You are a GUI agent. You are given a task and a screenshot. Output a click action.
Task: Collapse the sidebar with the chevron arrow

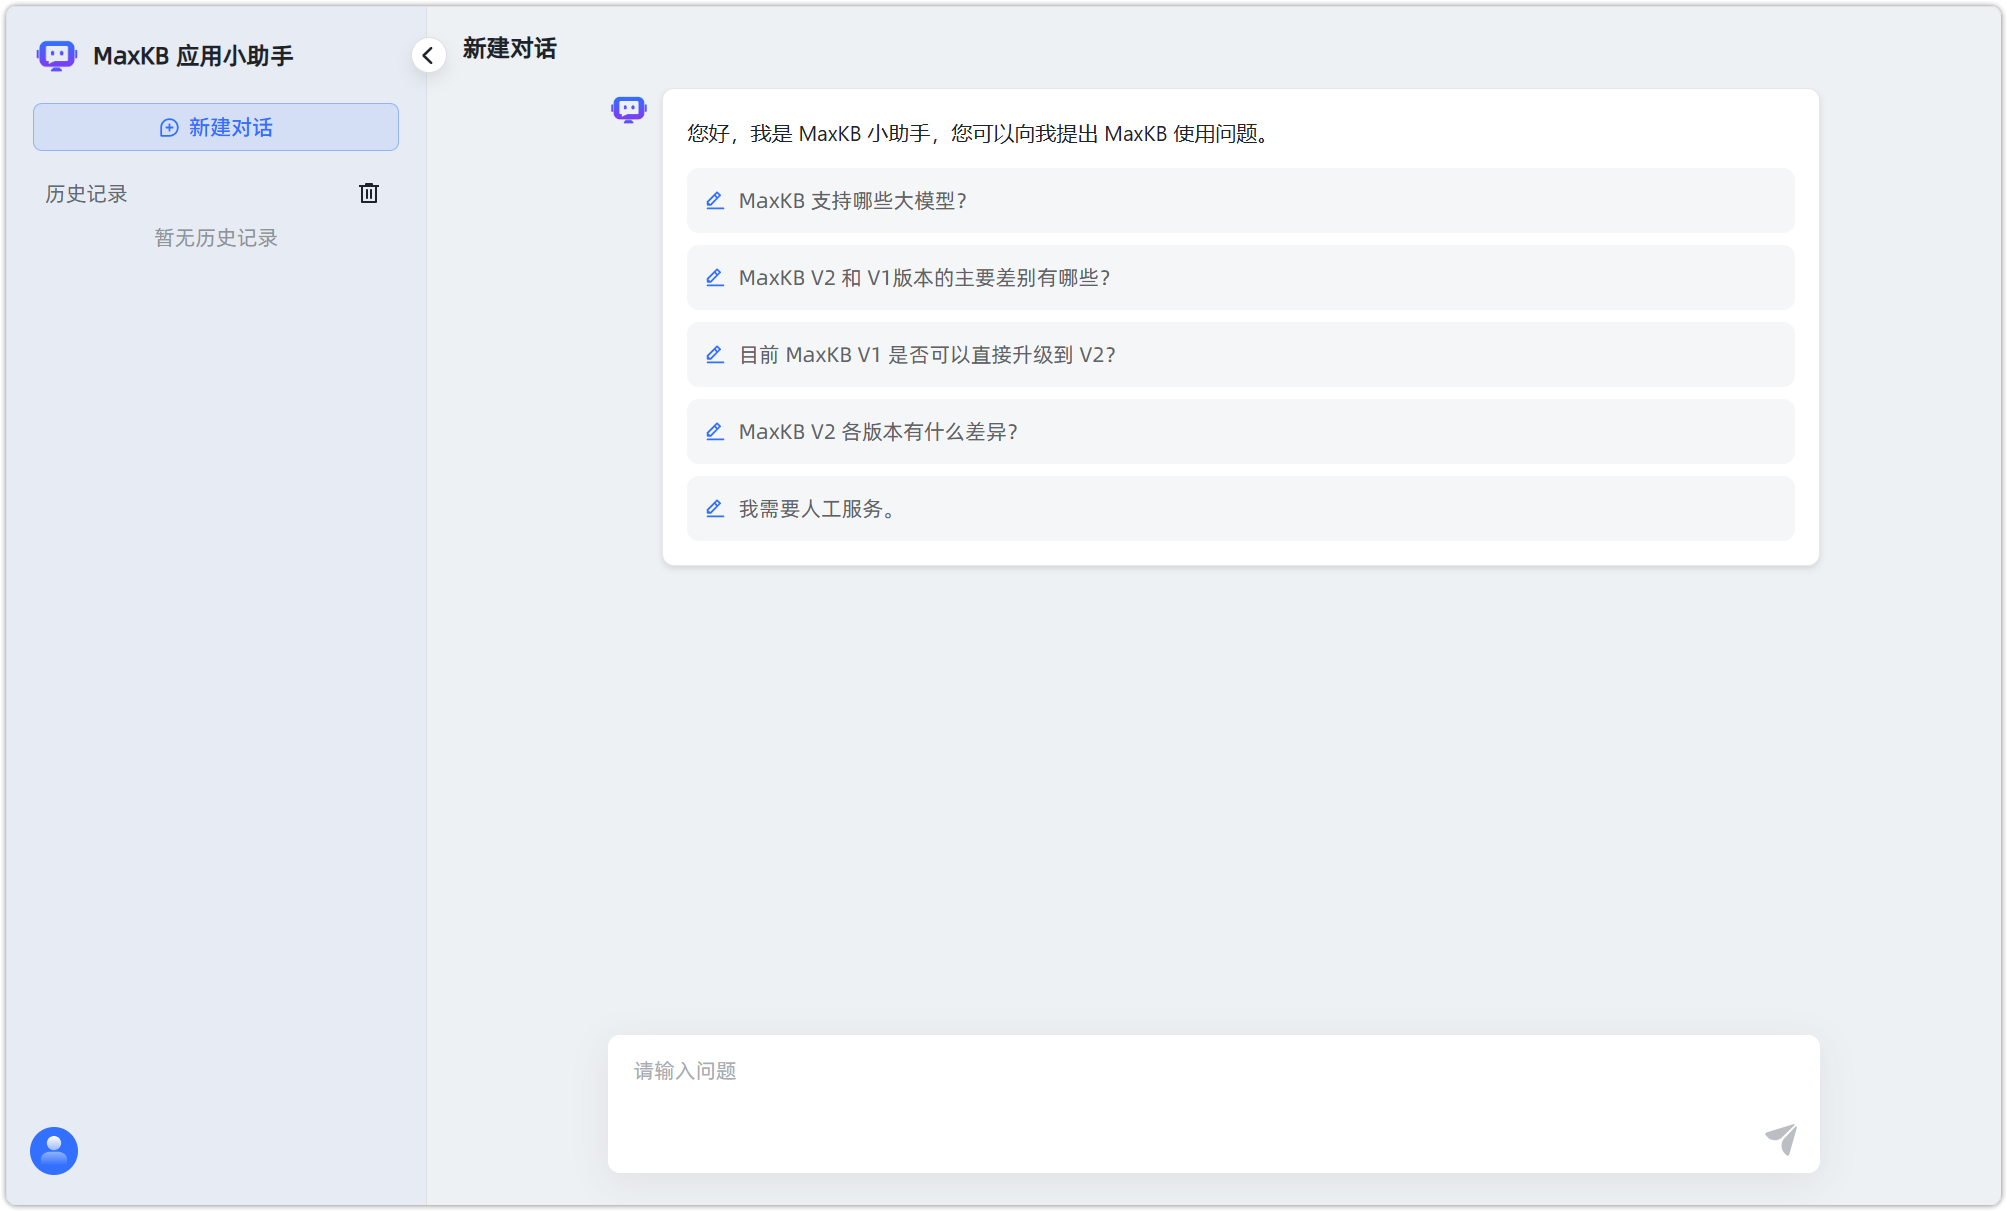(x=428, y=55)
